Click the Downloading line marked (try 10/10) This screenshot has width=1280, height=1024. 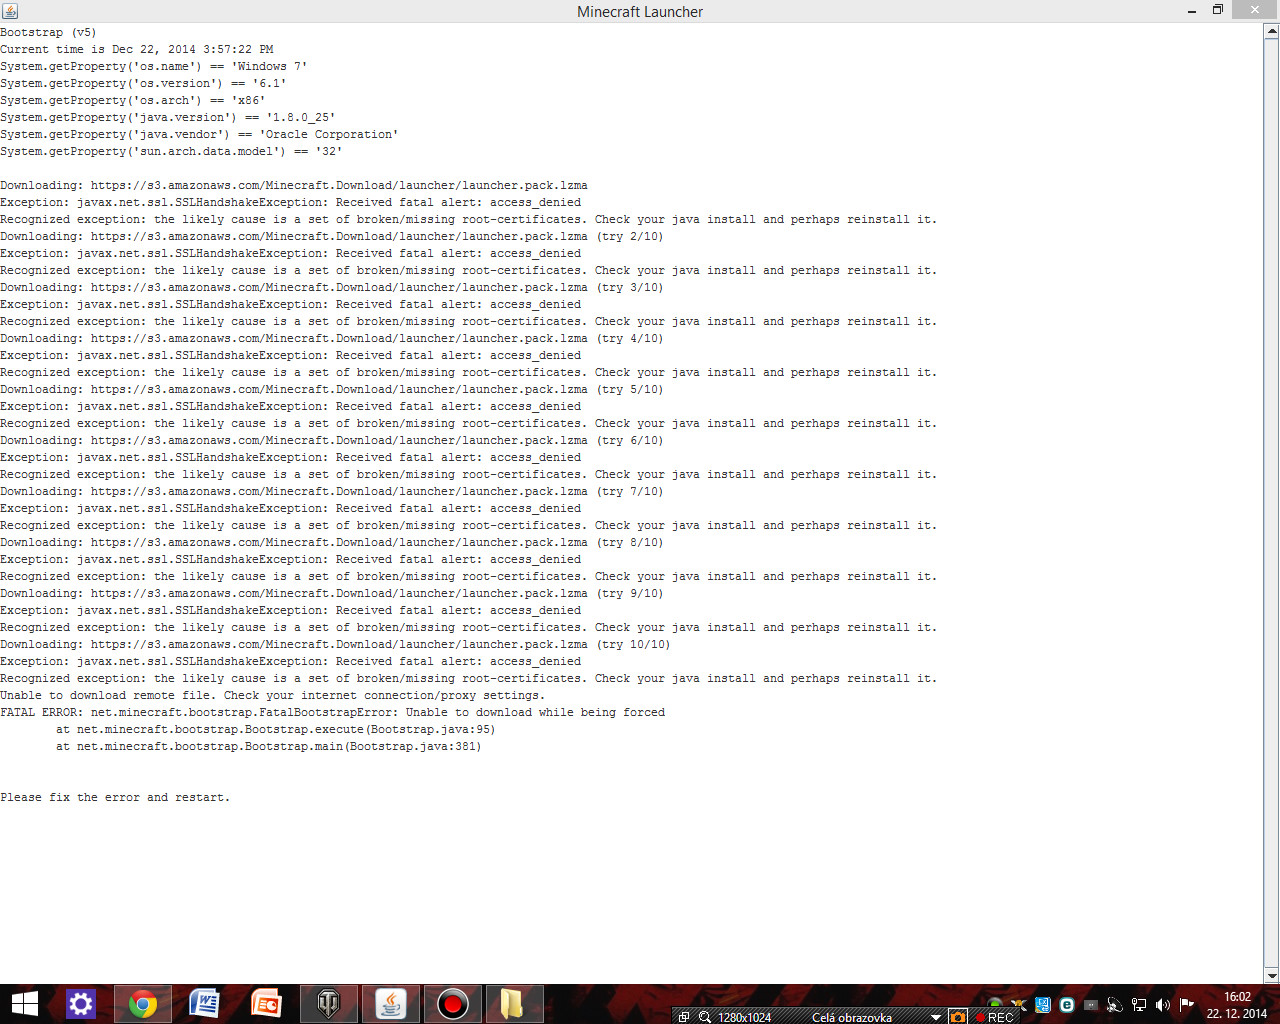[336, 644]
